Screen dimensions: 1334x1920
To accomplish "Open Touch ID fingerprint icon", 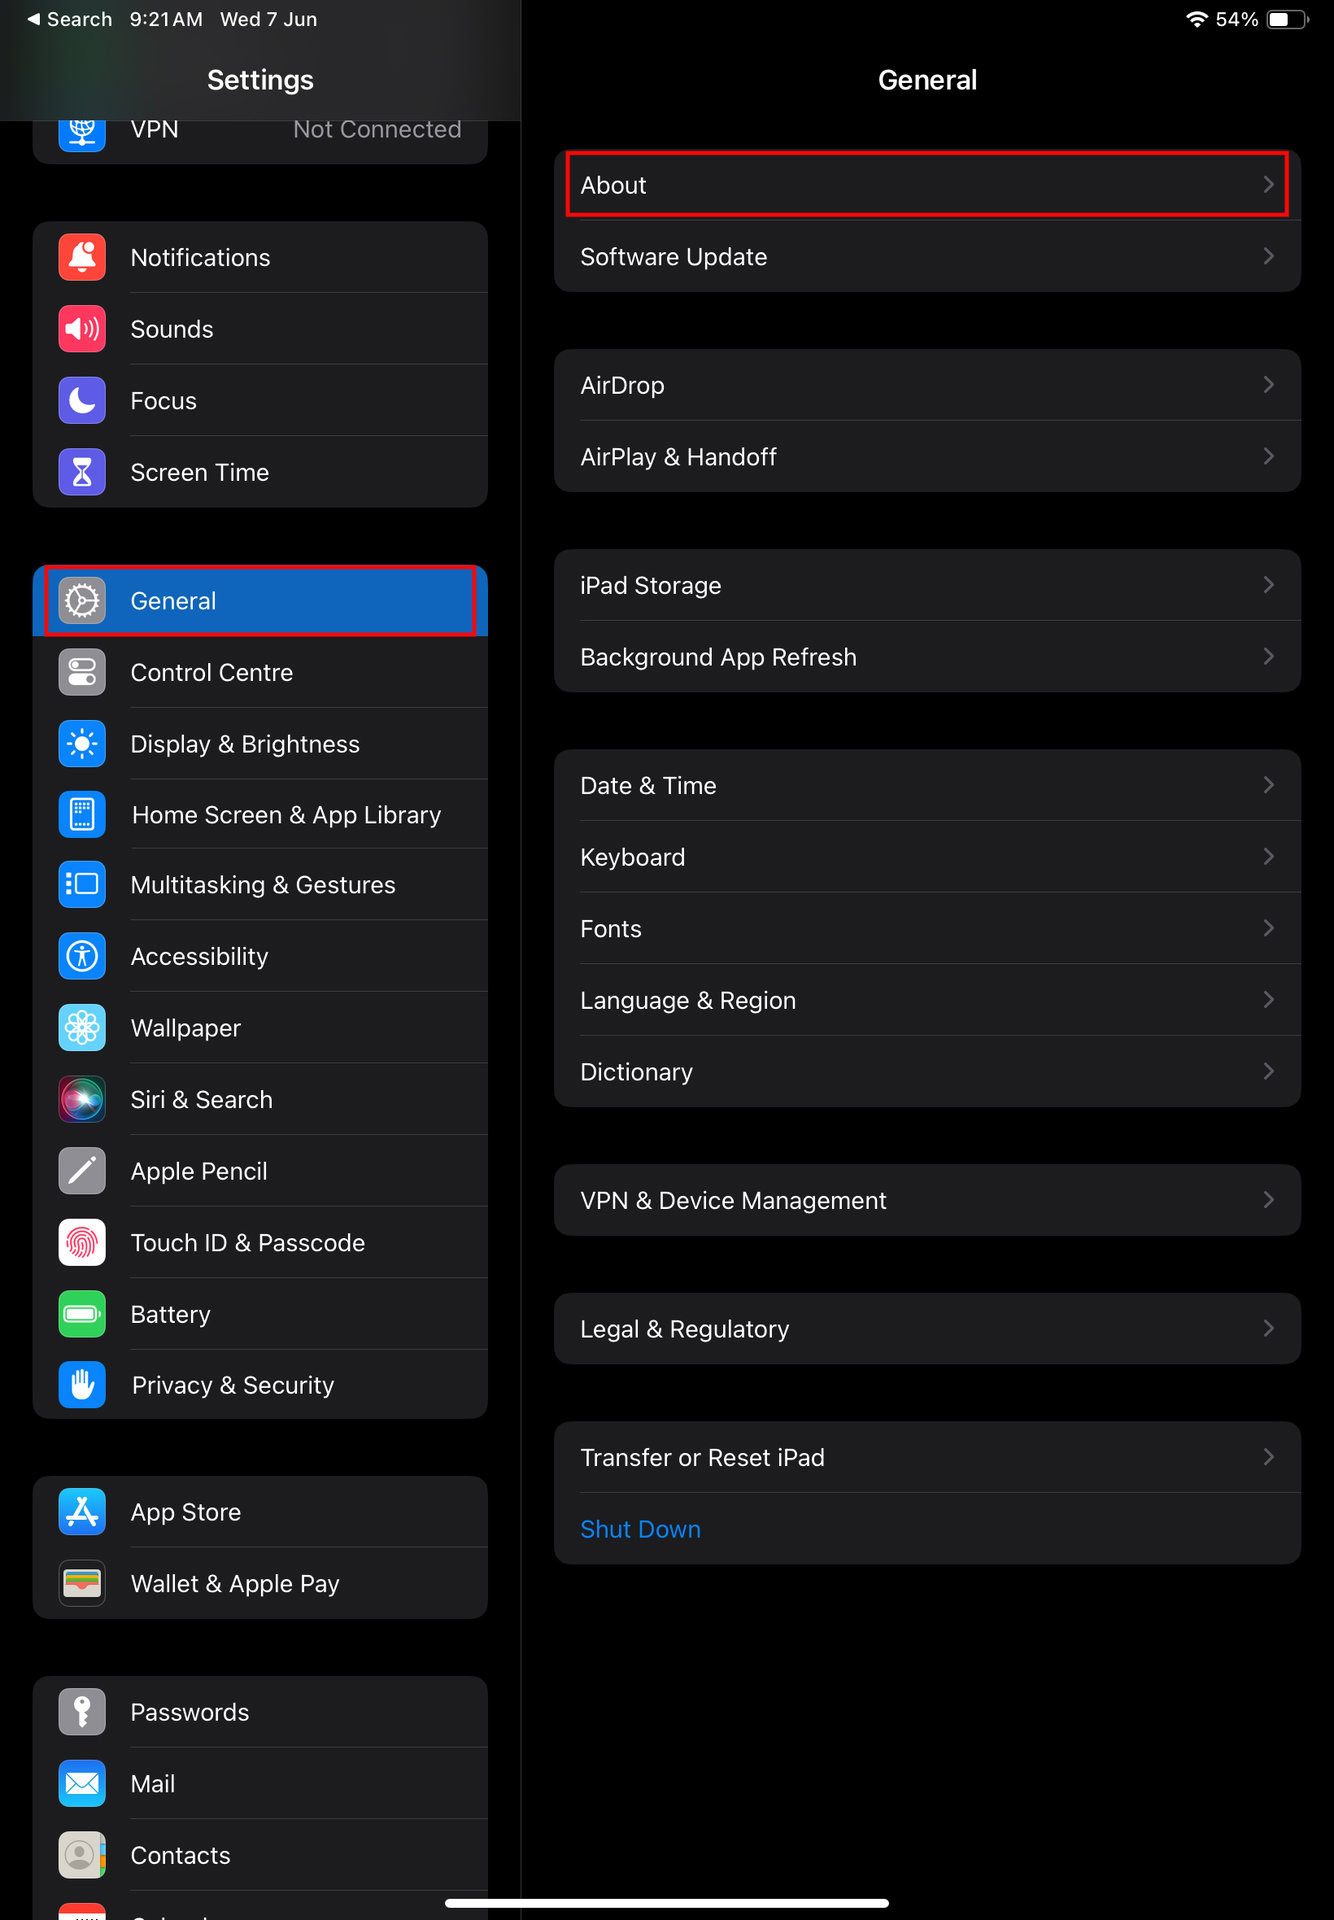I will [x=82, y=1242].
